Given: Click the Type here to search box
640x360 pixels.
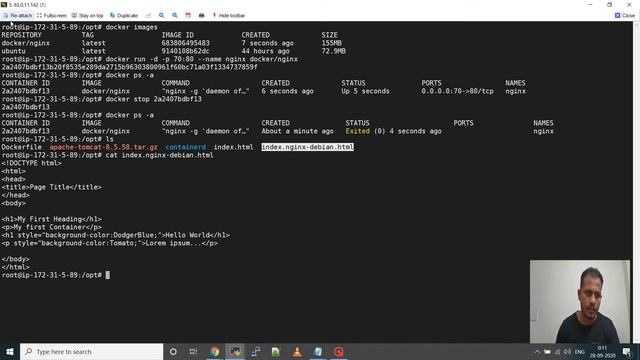Looking at the screenshot, I should tap(91, 351).
